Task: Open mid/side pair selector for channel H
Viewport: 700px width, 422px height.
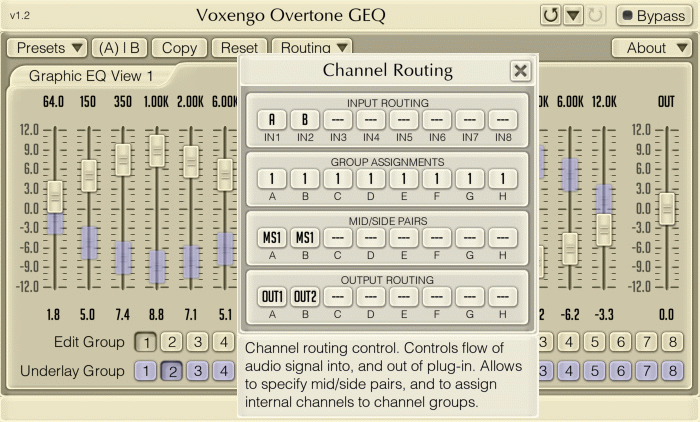Action: [x=503, y=238]
